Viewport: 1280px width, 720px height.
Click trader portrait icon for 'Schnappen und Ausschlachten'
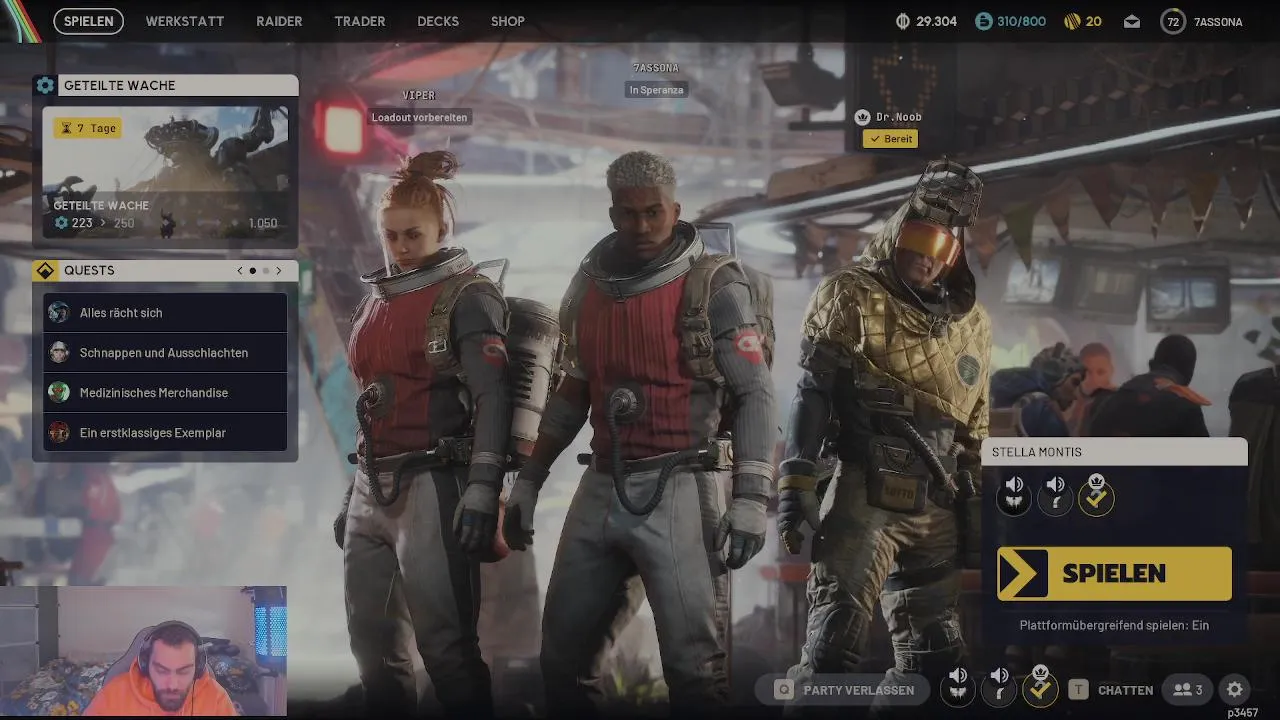click(59, 352)
